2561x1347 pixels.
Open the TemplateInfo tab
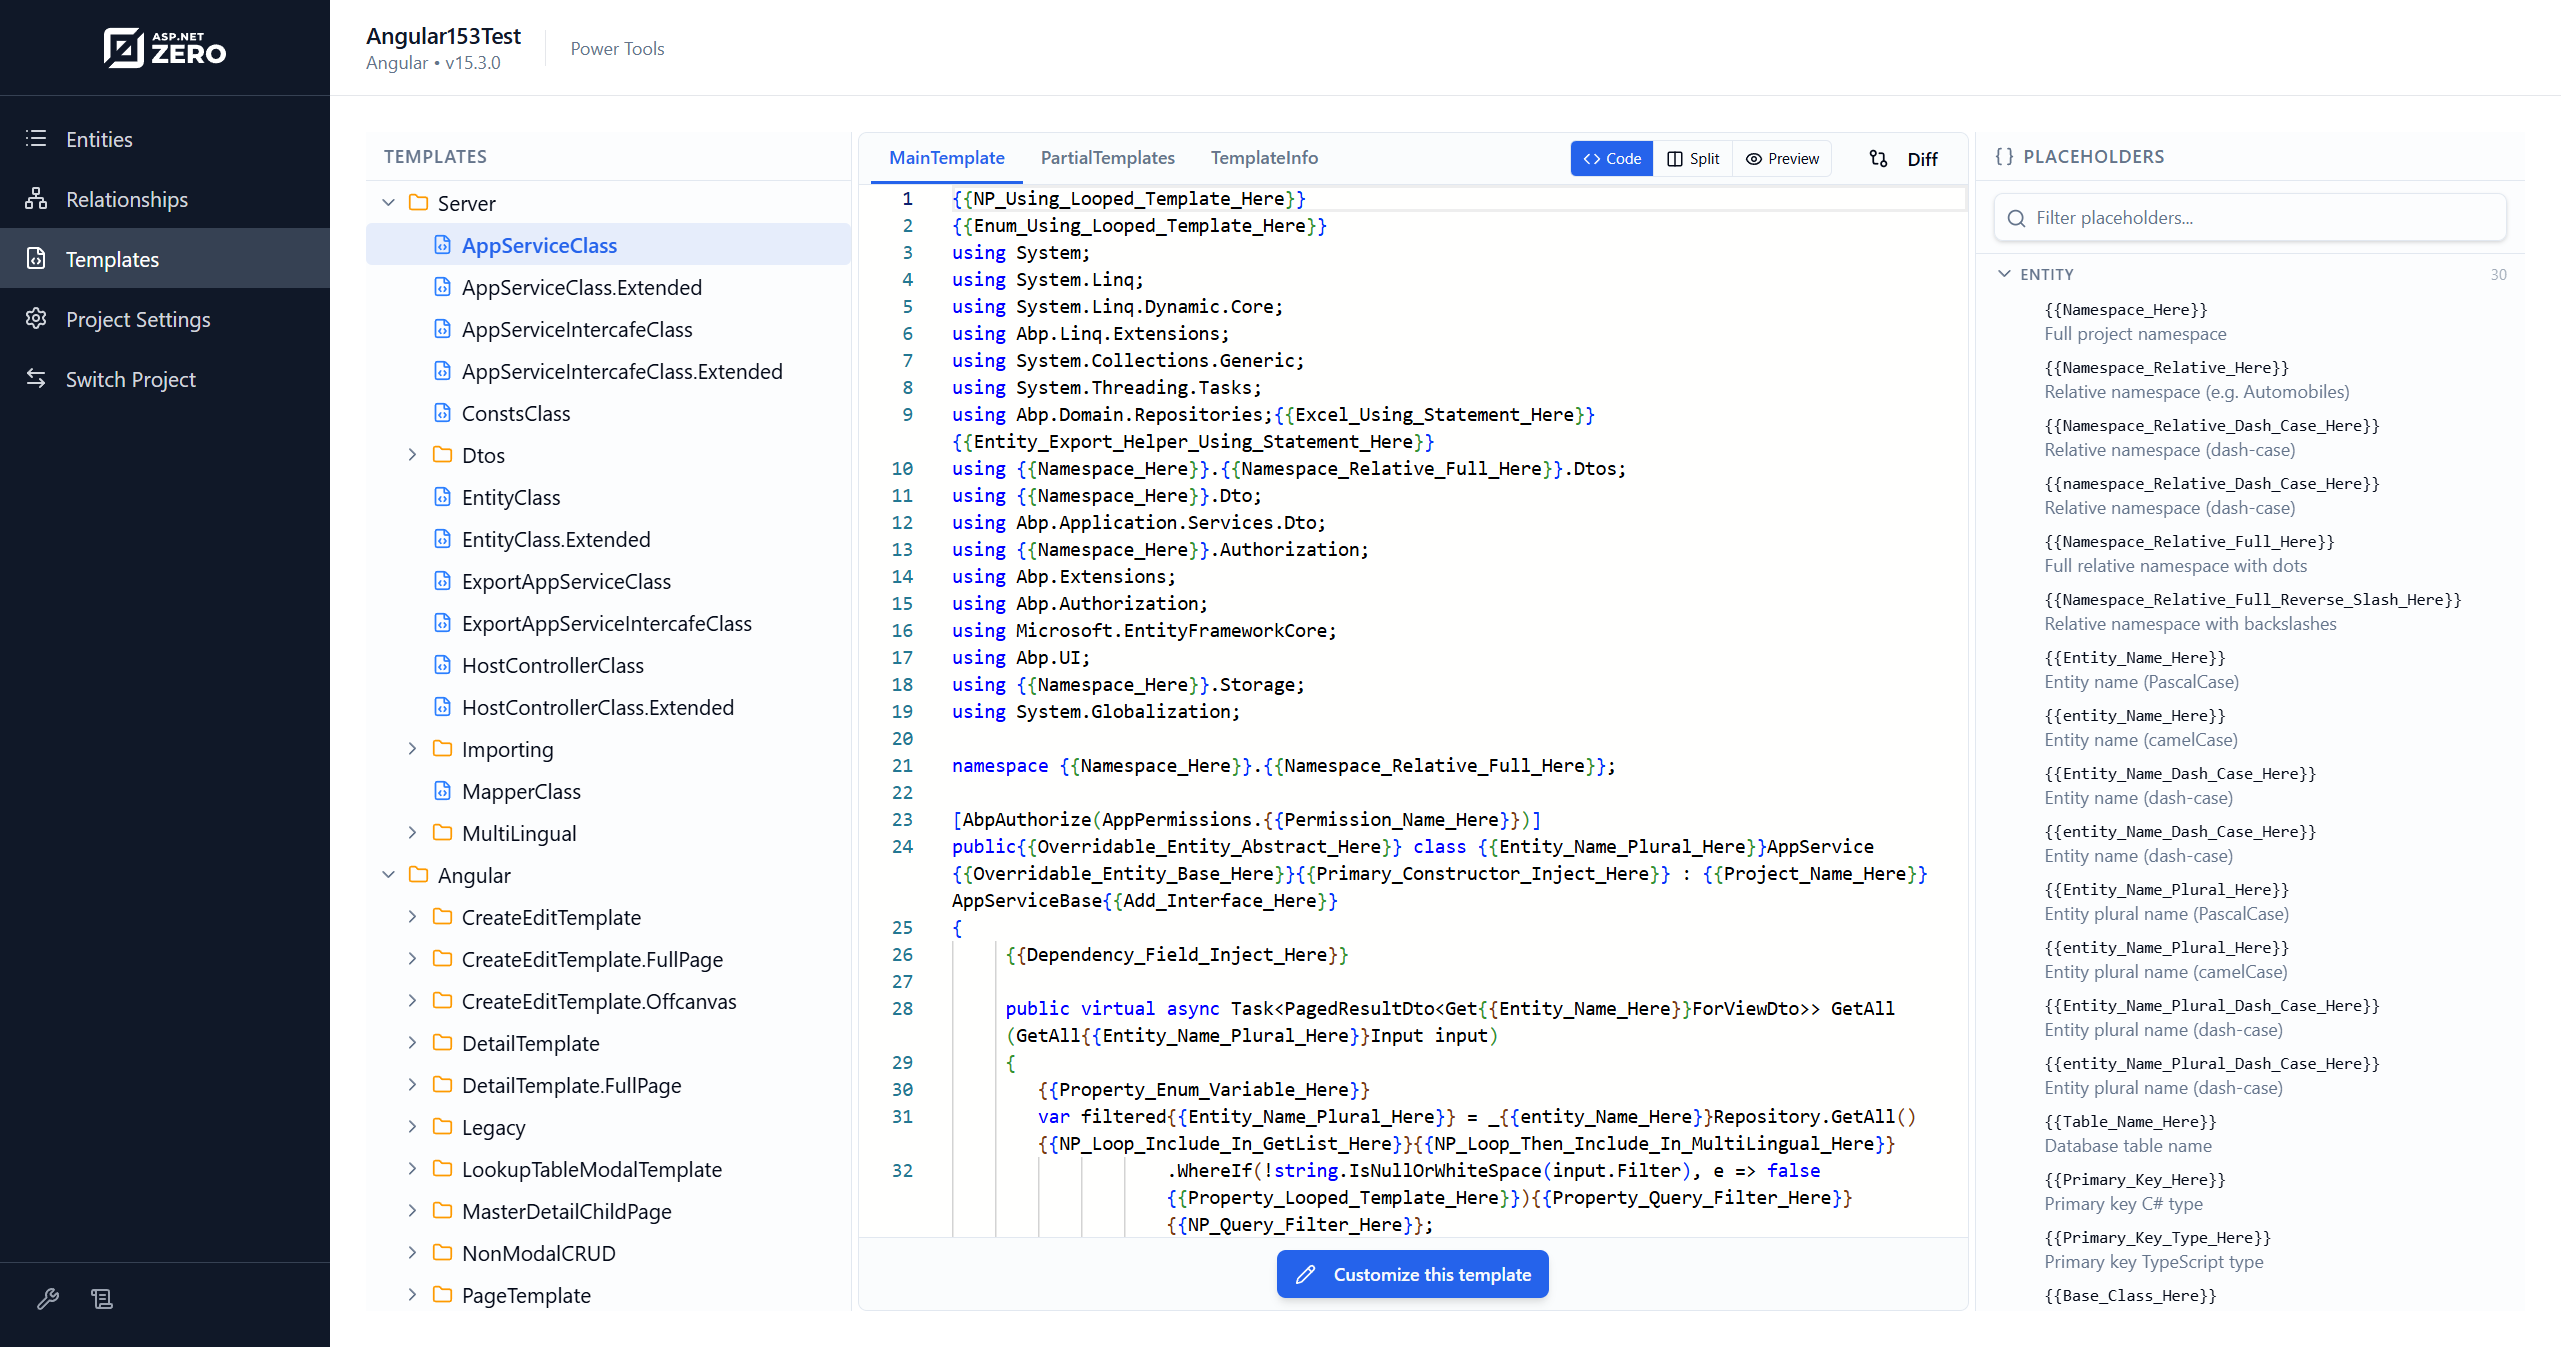pyautogui.click(x=1264, y=158)
